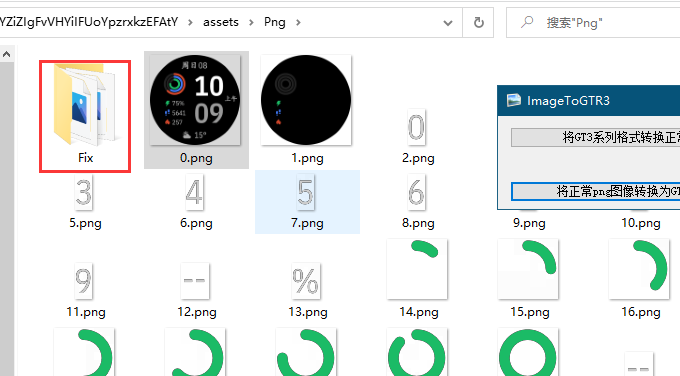The image size is (680, 376).
Task: Click the convert normal png button
Action: 595,191
